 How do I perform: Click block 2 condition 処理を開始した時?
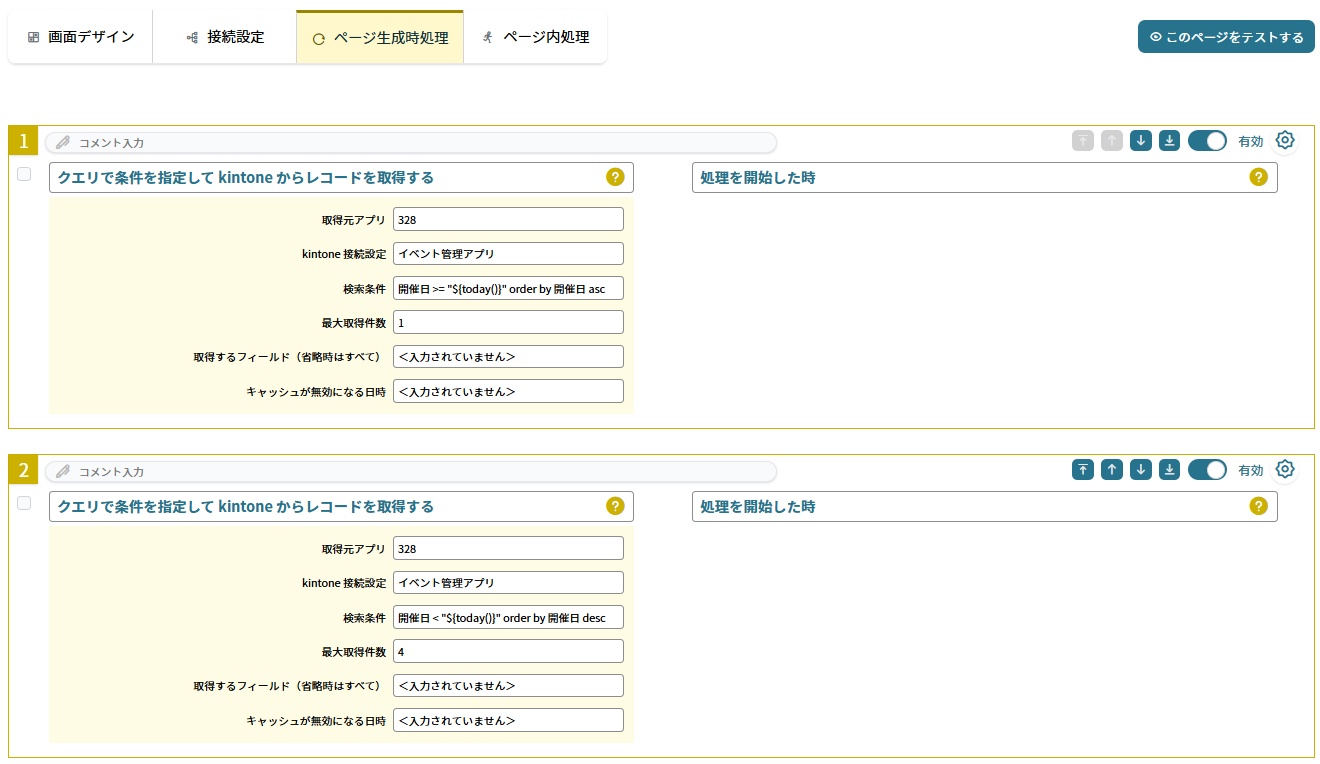[984, 506]
